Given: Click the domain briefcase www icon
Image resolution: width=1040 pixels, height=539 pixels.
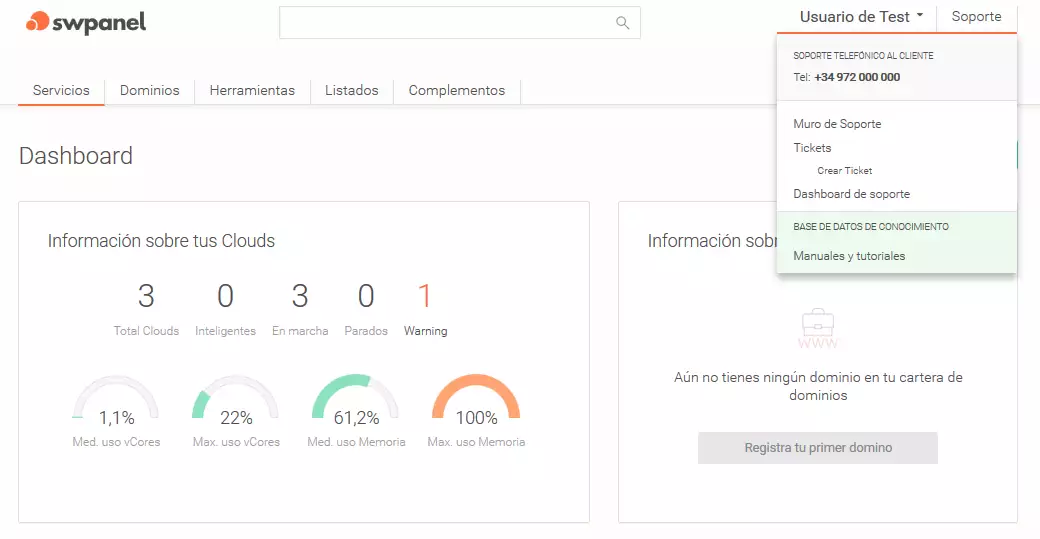Looking at the screenshot, I should tap(817, 329).
